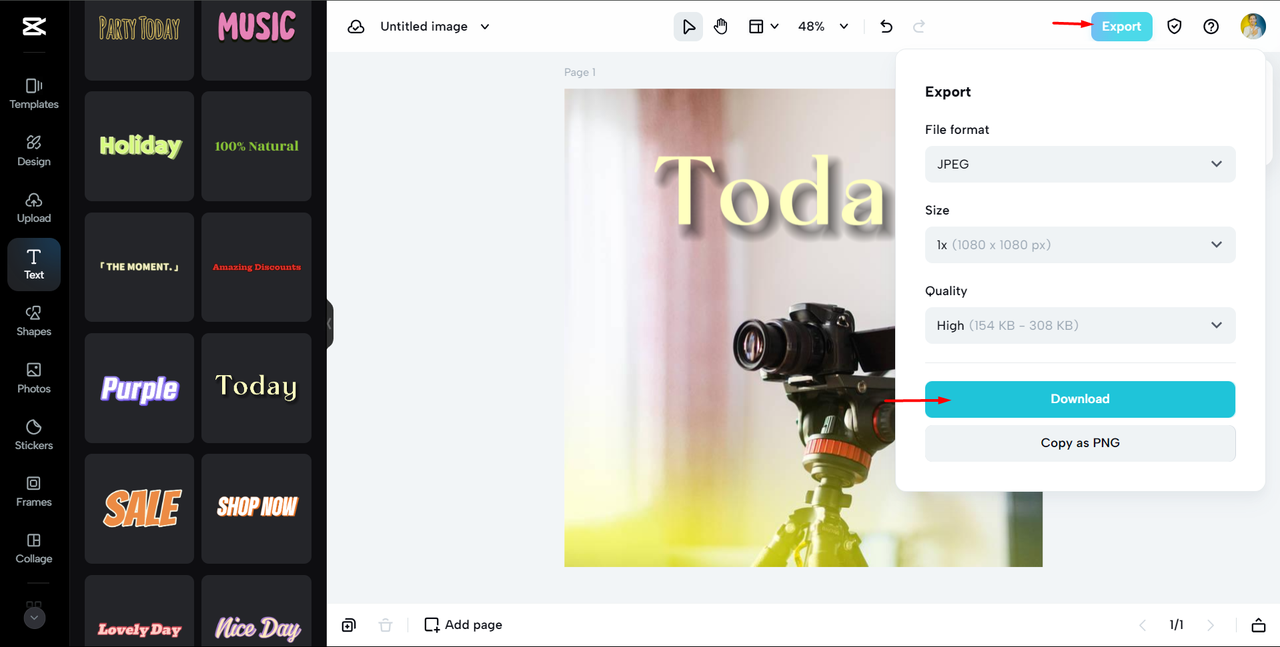
Task: Open the Frames panel
Action: [34, 491]
